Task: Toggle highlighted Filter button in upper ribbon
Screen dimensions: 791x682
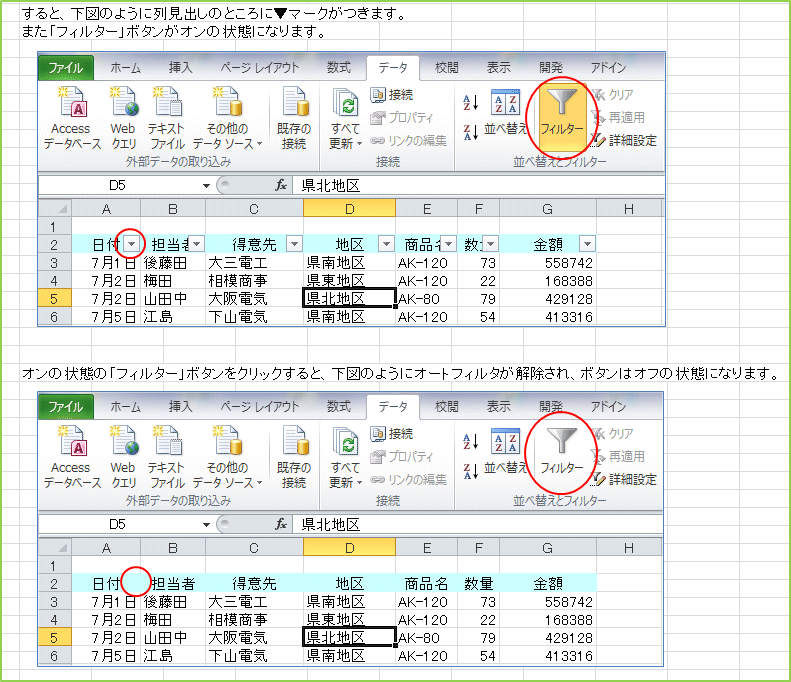Action: click(x=561, y=116)
